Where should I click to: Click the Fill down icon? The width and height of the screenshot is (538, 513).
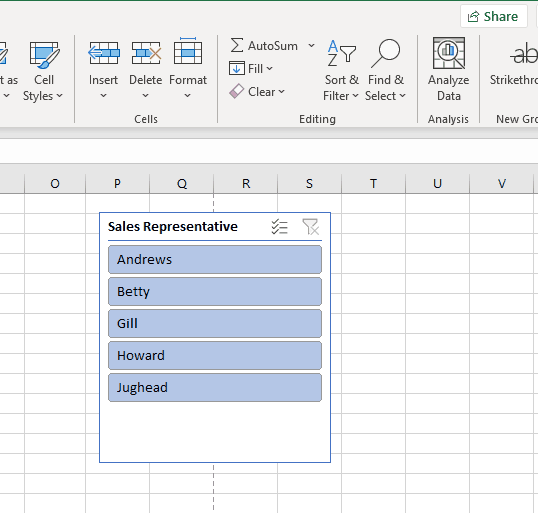237,69
